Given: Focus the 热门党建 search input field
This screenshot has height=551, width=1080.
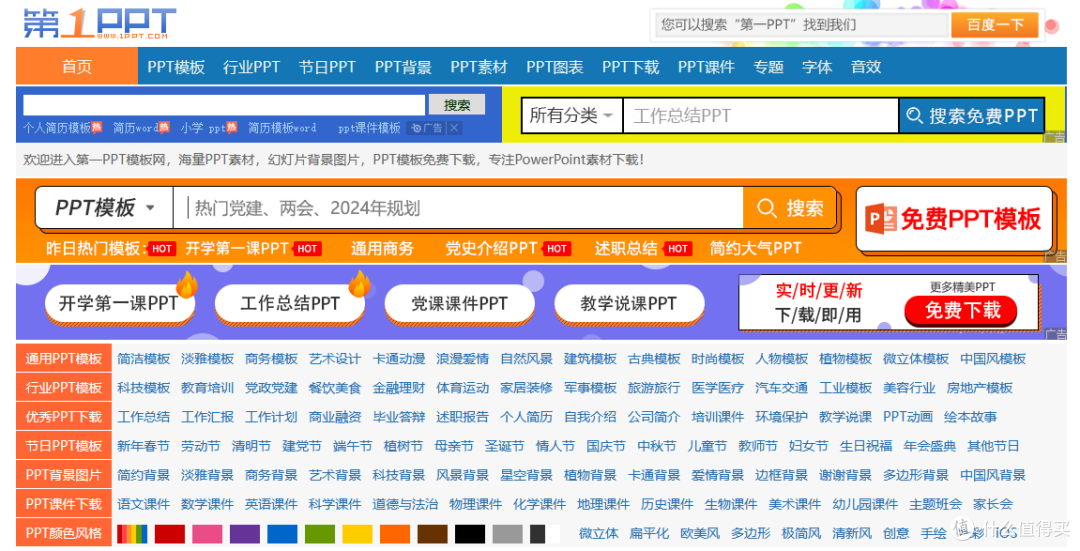Looking at the screenshot, I should pyautogui.click(x=459, y=208).
